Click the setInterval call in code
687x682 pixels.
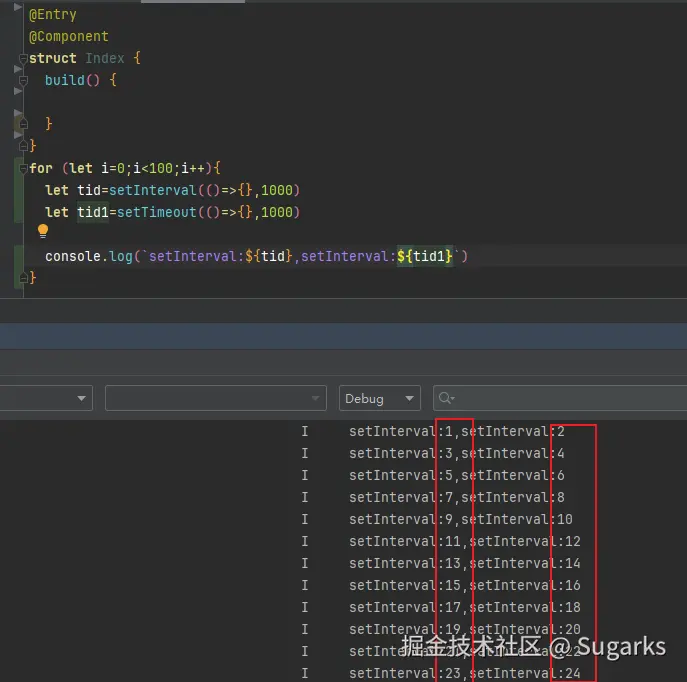point(152,190)
